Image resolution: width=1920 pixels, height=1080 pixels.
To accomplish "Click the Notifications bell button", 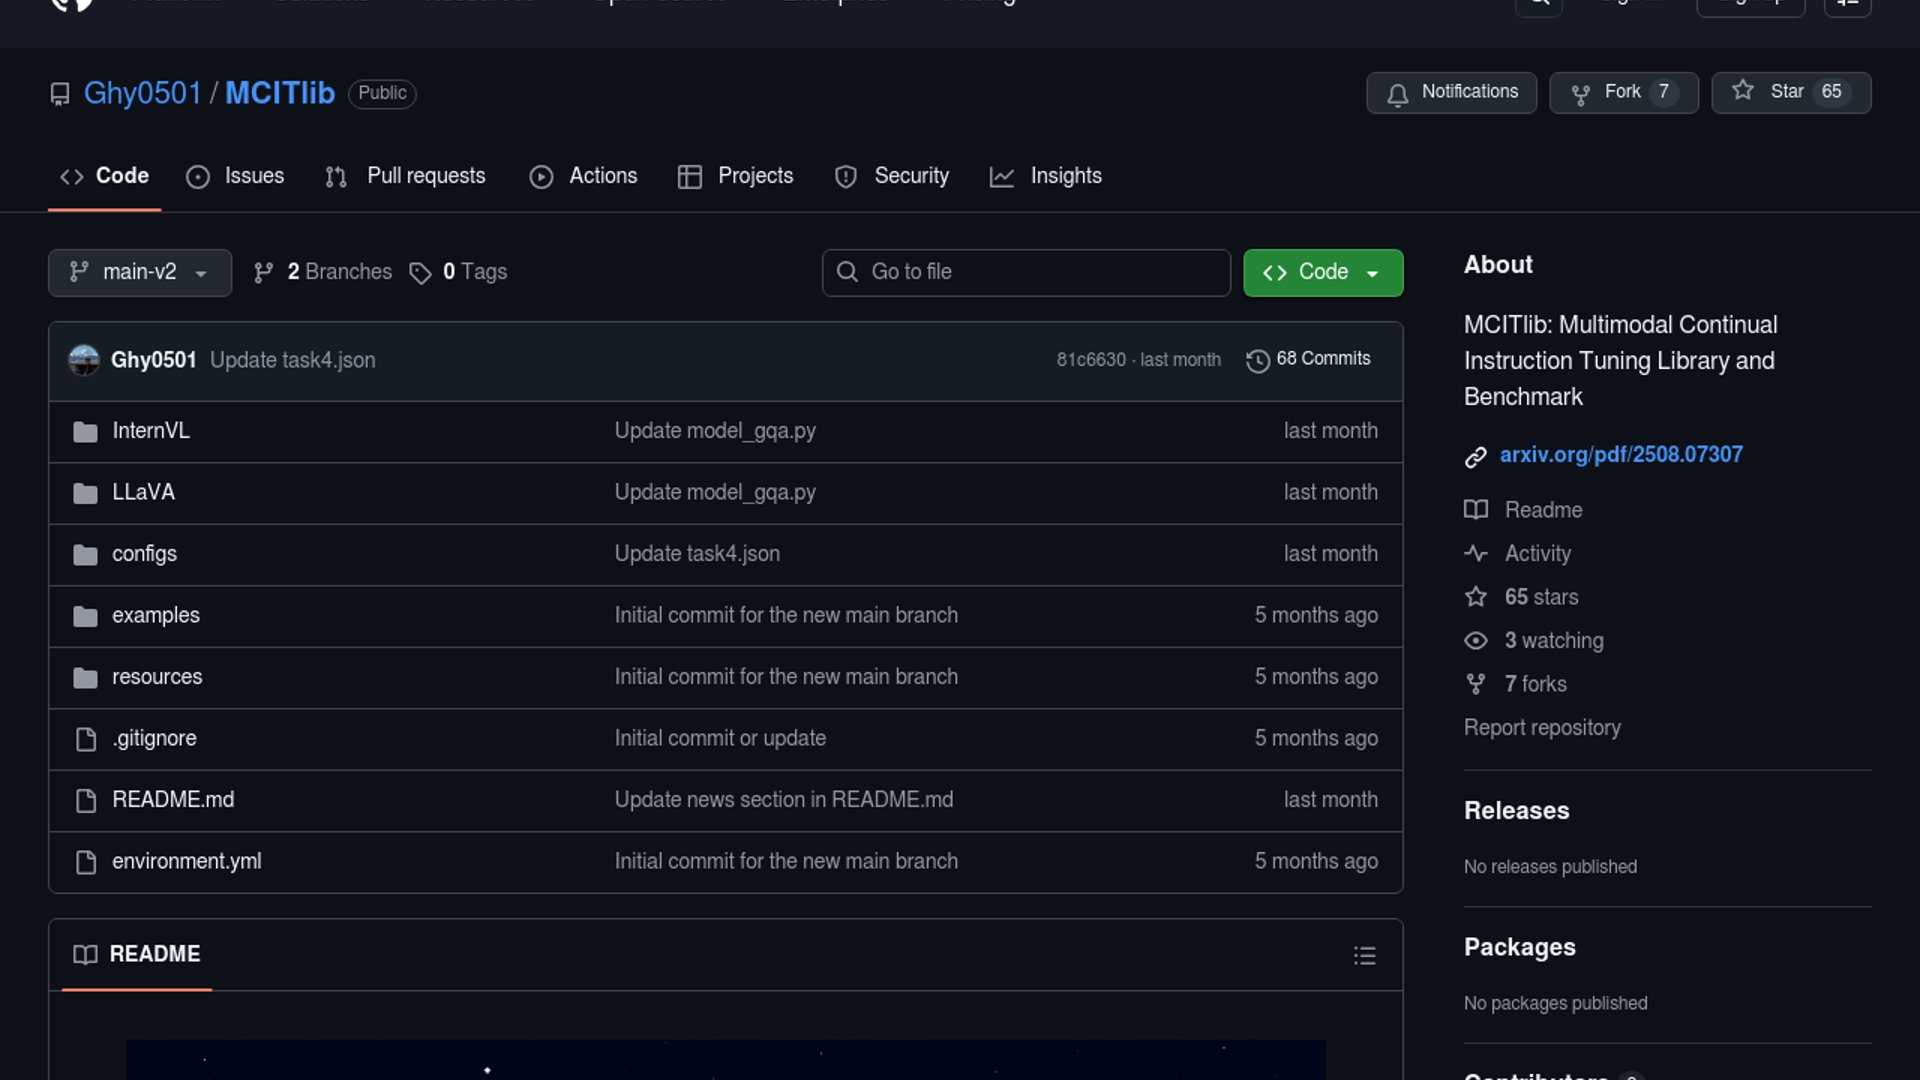I will click(x=1451, y=92).
